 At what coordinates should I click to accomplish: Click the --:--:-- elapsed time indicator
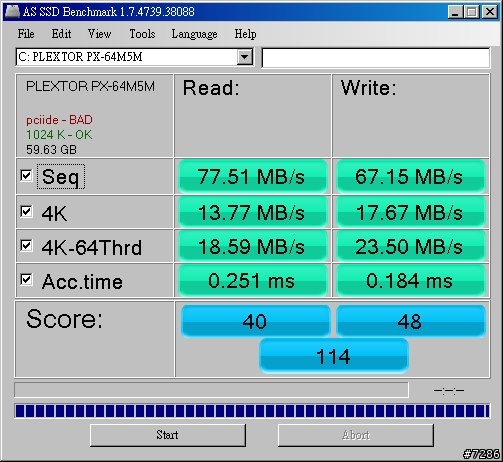(x=449, y=390)
